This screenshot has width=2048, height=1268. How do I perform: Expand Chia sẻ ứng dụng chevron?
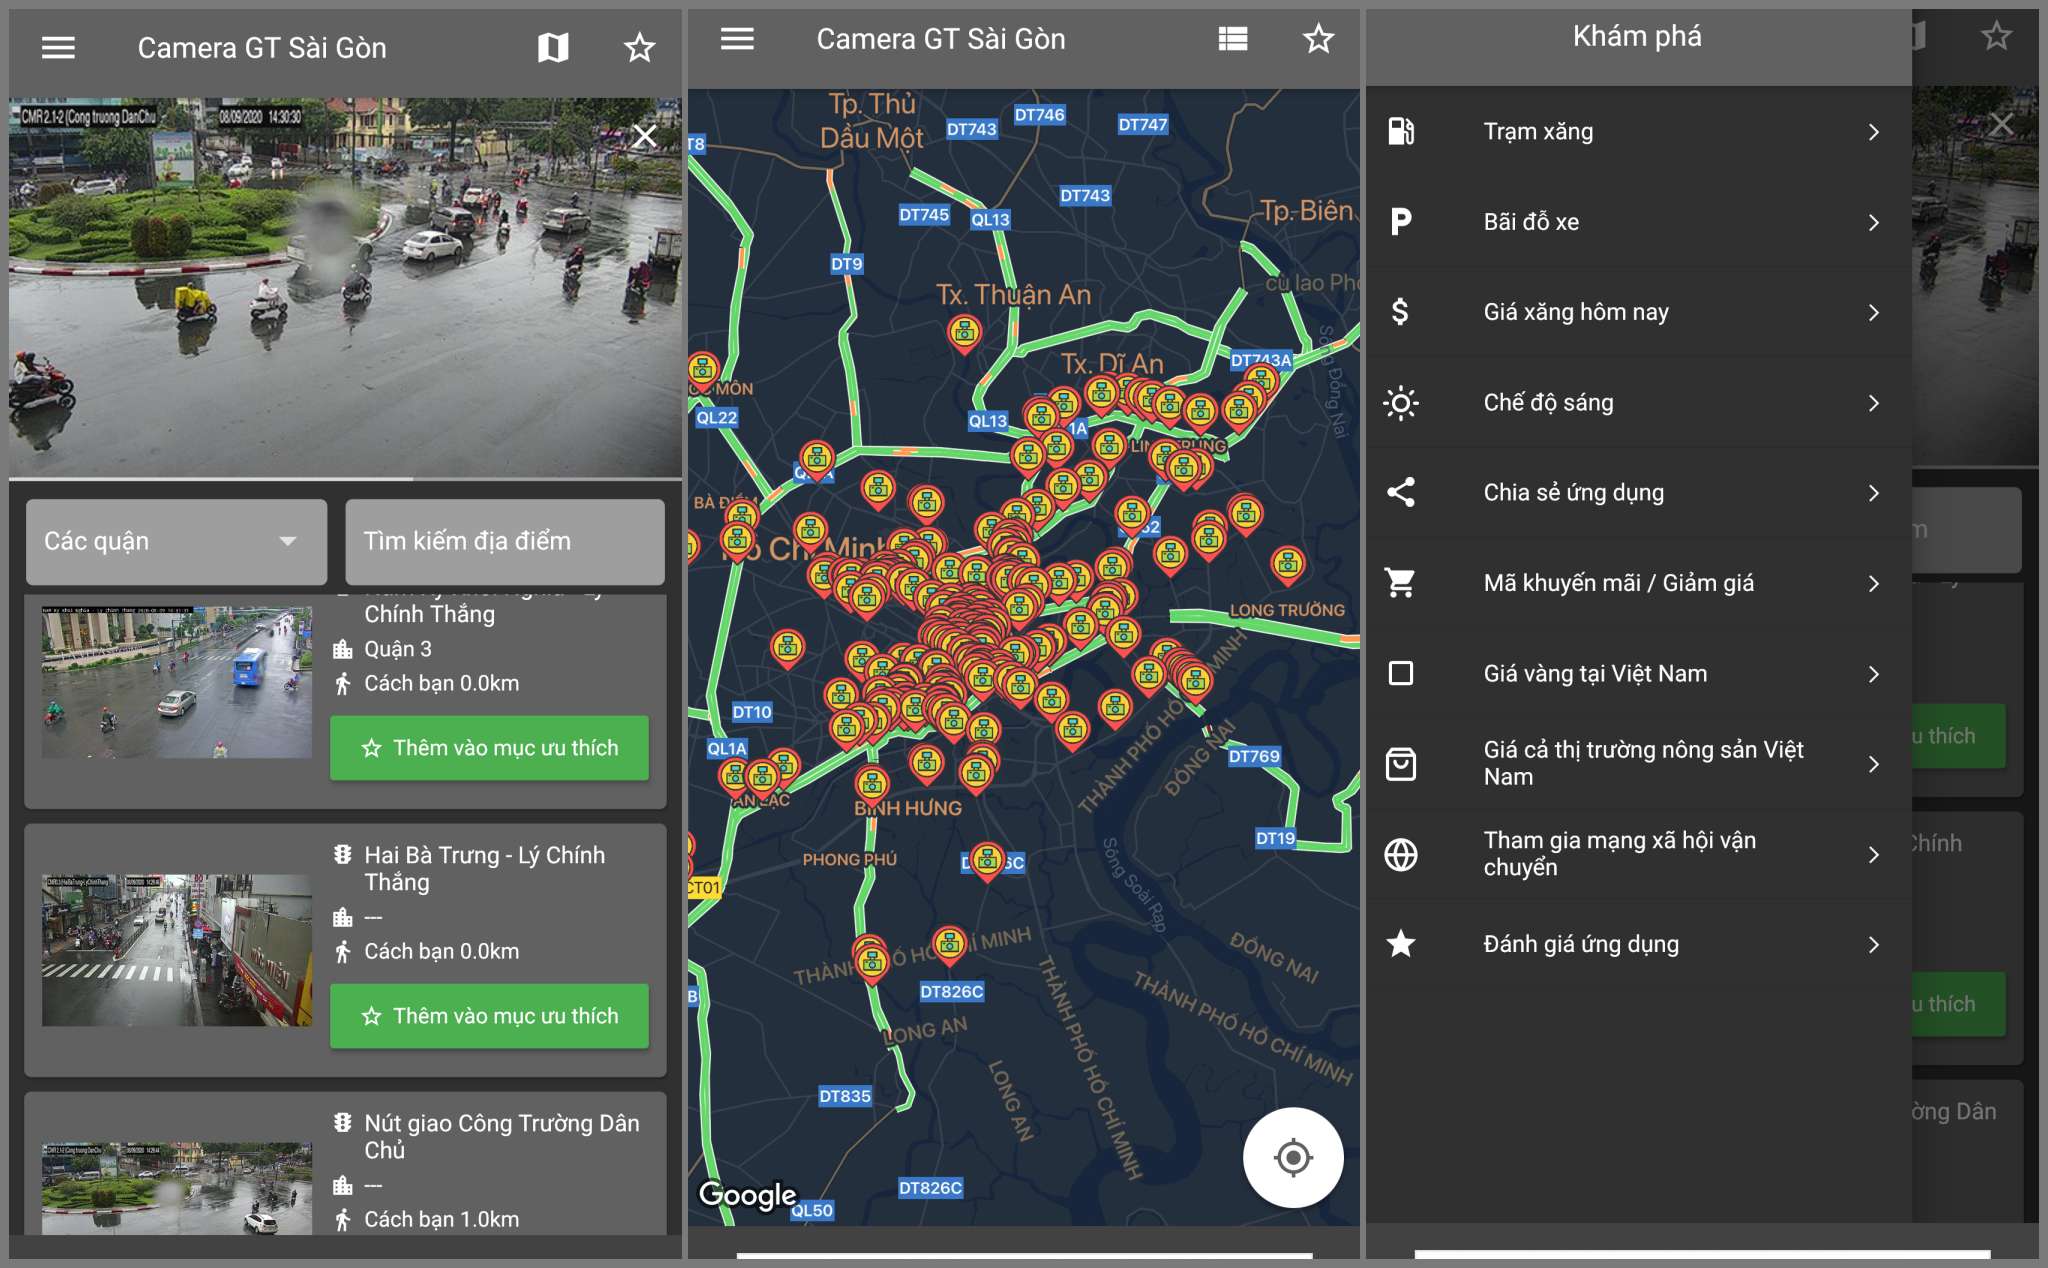click(x=1874, y=493)
